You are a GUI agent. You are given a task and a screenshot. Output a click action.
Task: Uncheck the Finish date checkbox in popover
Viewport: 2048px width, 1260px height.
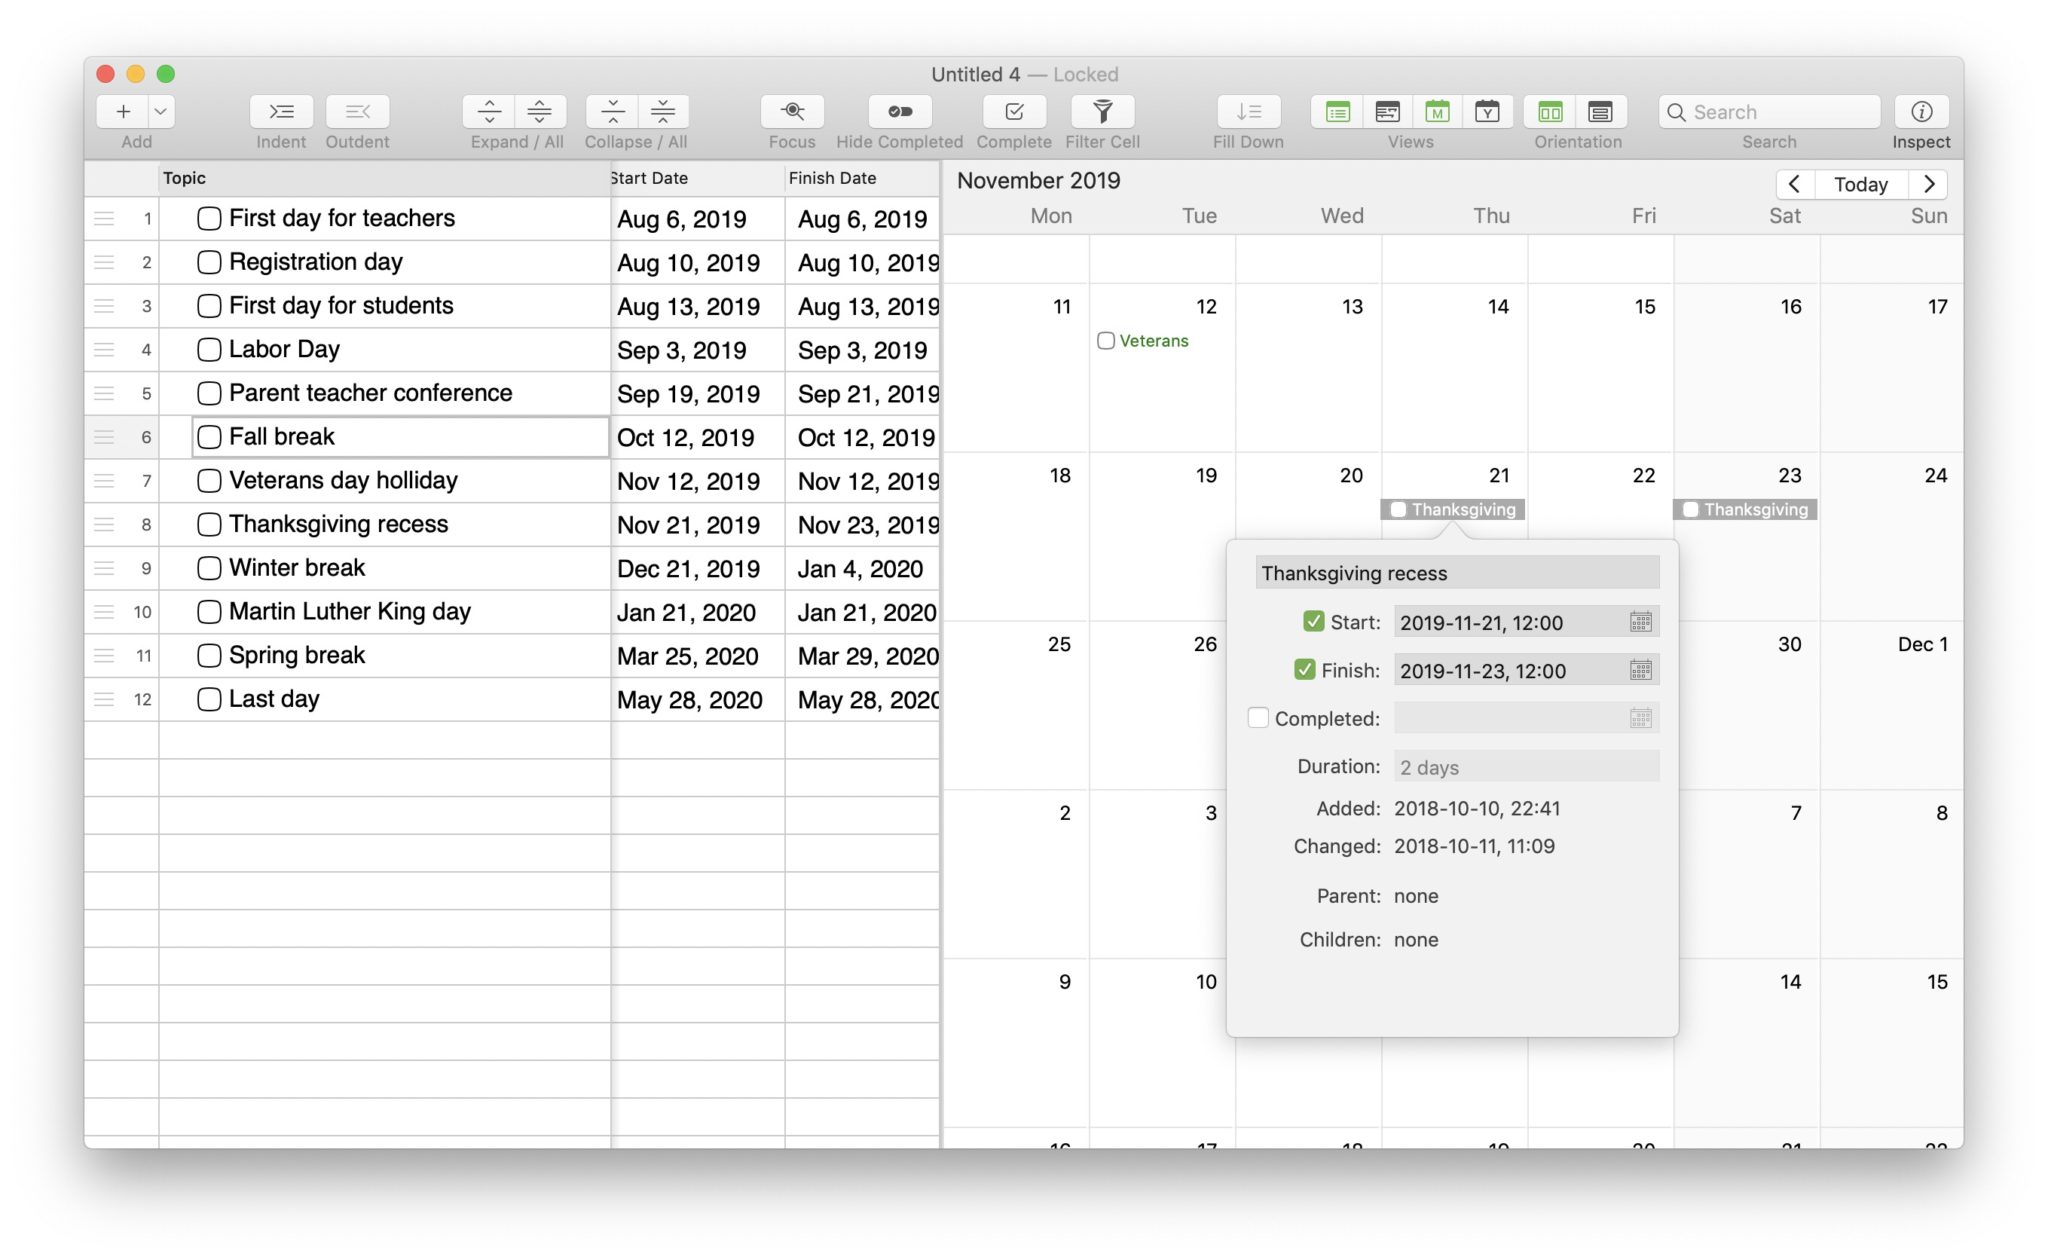1304,669
